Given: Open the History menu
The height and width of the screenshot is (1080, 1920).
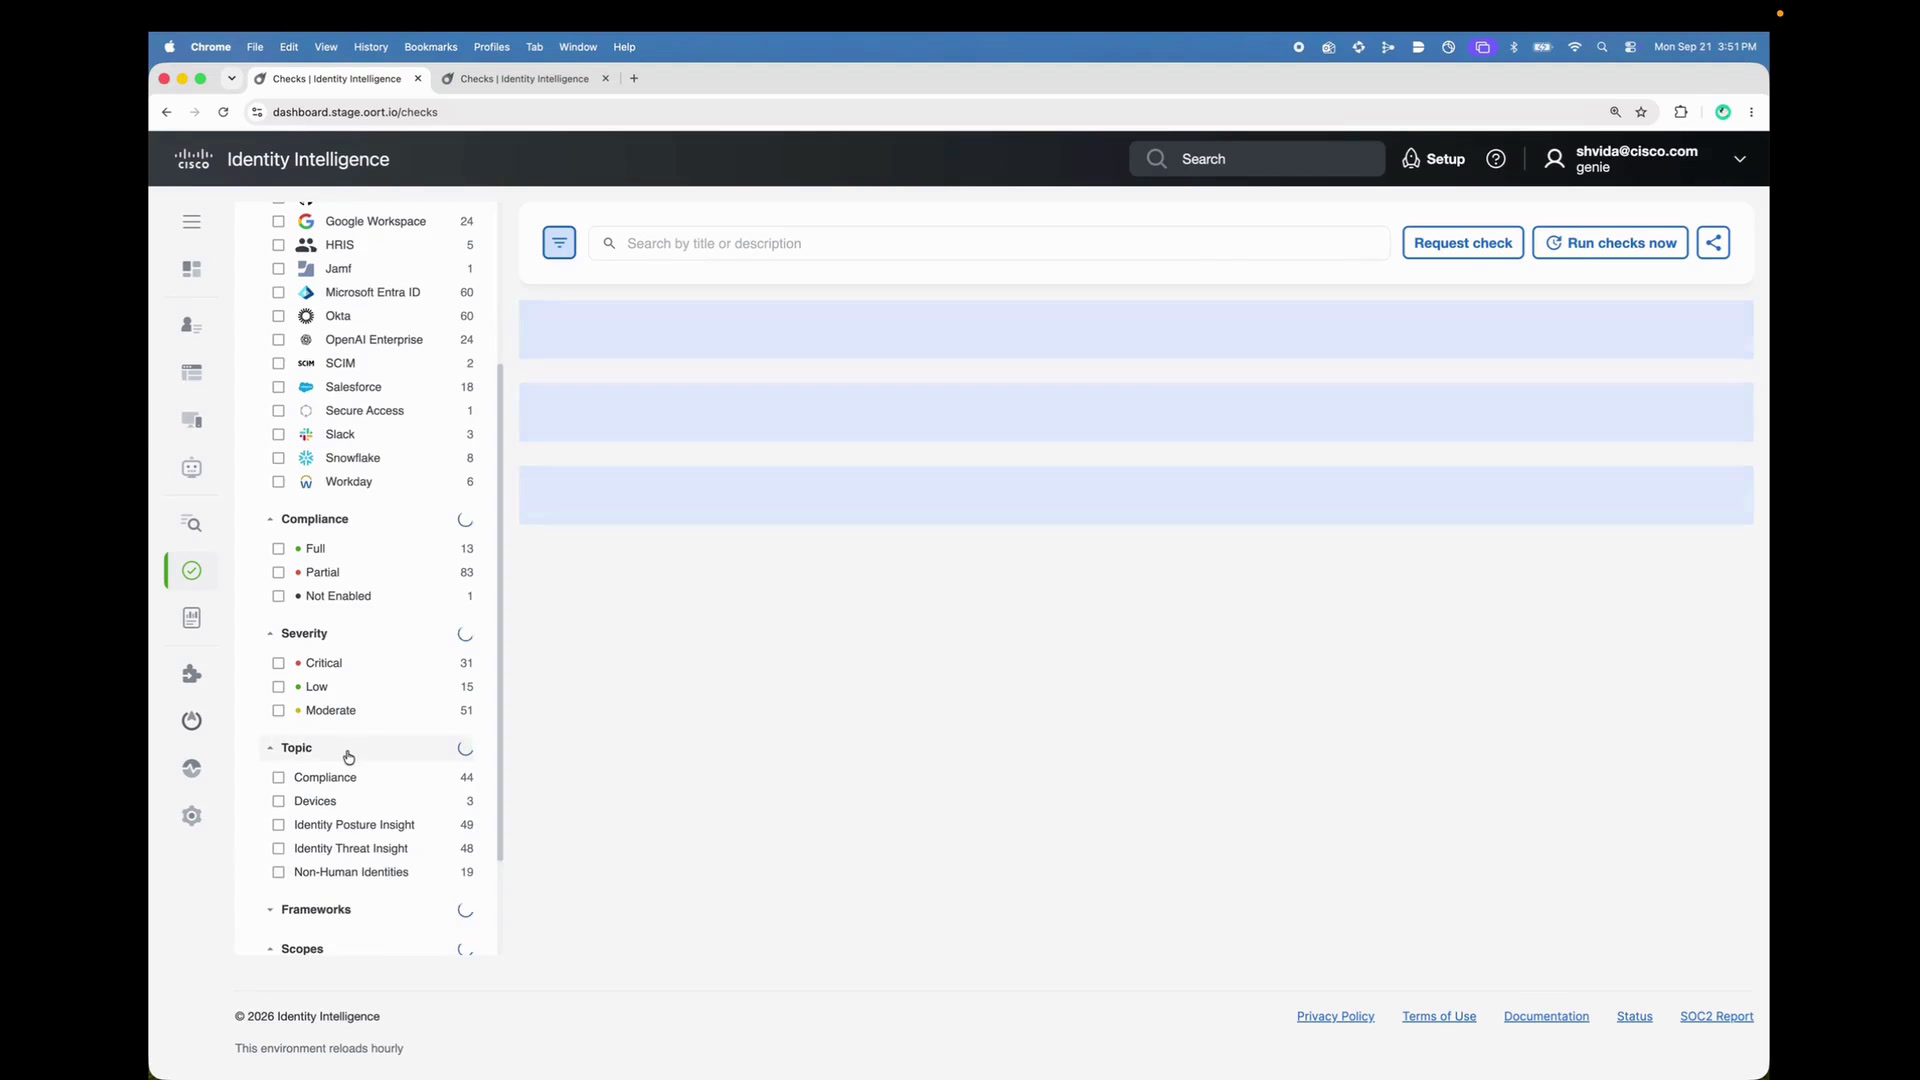Looking at the screenshot, I should [x=370, y=47].
